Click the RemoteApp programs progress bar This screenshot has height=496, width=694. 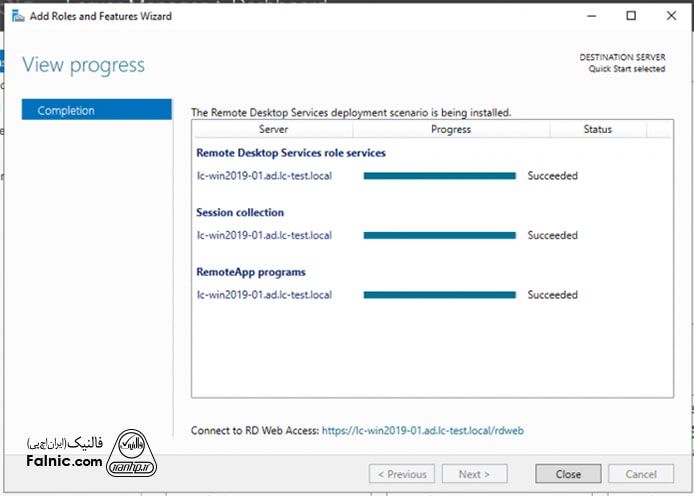pyautogui.click(x=439, y=295)
